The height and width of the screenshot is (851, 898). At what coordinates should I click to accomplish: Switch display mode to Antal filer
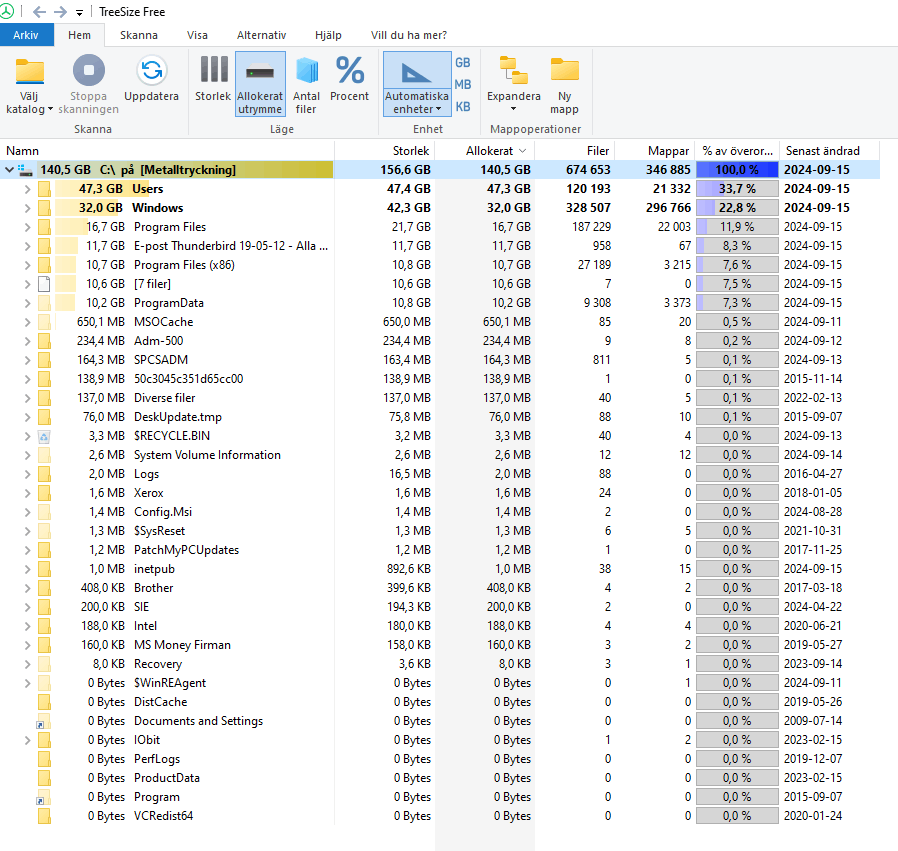tap(306, 85)
